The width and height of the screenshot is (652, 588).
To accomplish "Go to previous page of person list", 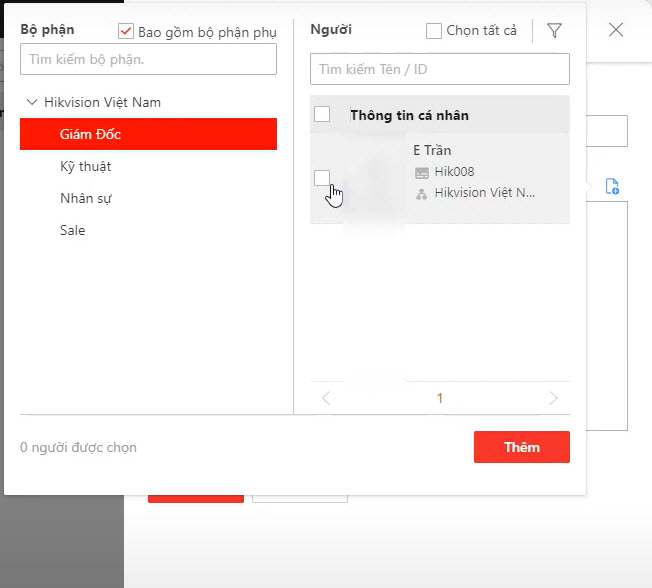I will click(x=325, y=398).
